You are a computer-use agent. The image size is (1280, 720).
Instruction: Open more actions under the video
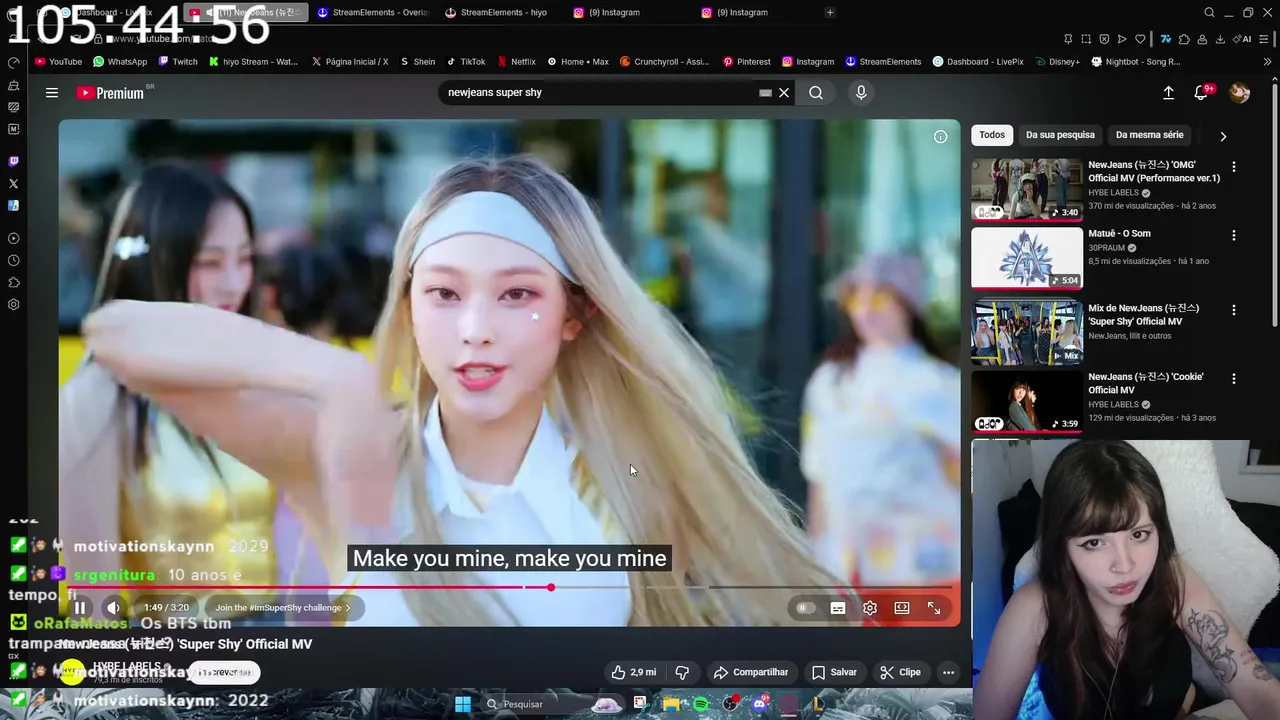(948, 672)
